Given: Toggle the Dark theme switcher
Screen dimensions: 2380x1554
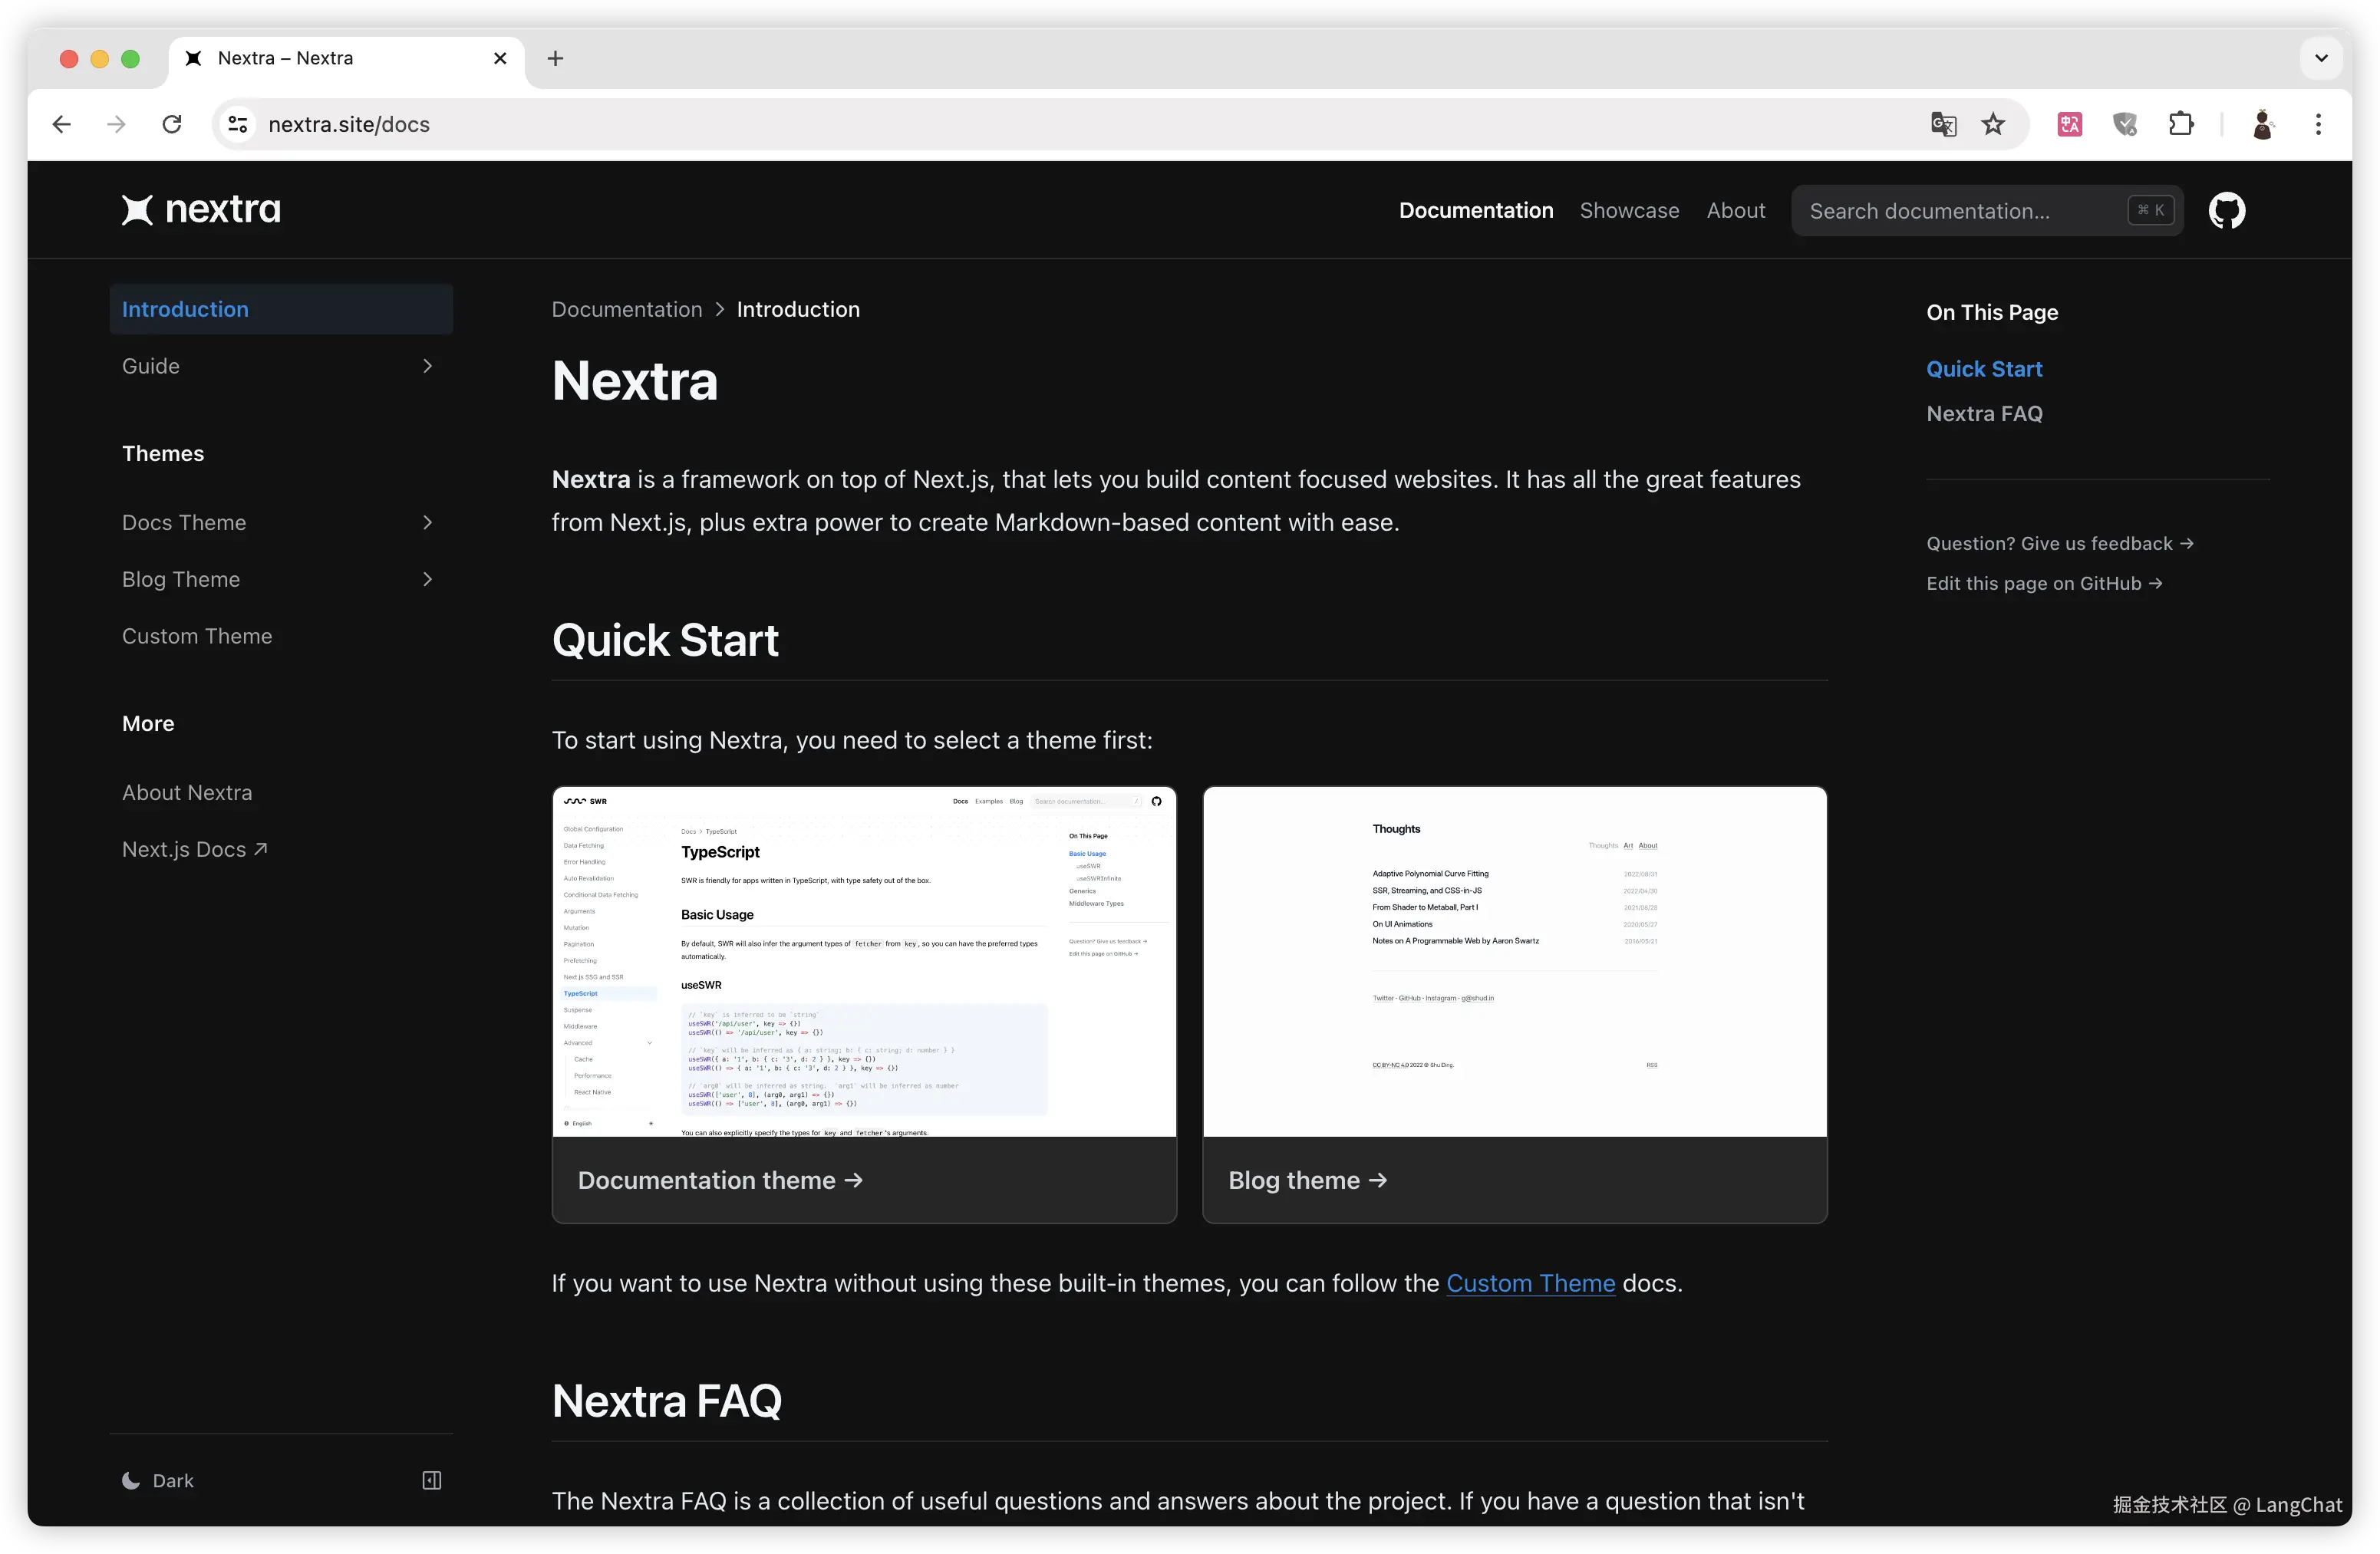Looking at the screenshot, I should [x=158, y=1480].
